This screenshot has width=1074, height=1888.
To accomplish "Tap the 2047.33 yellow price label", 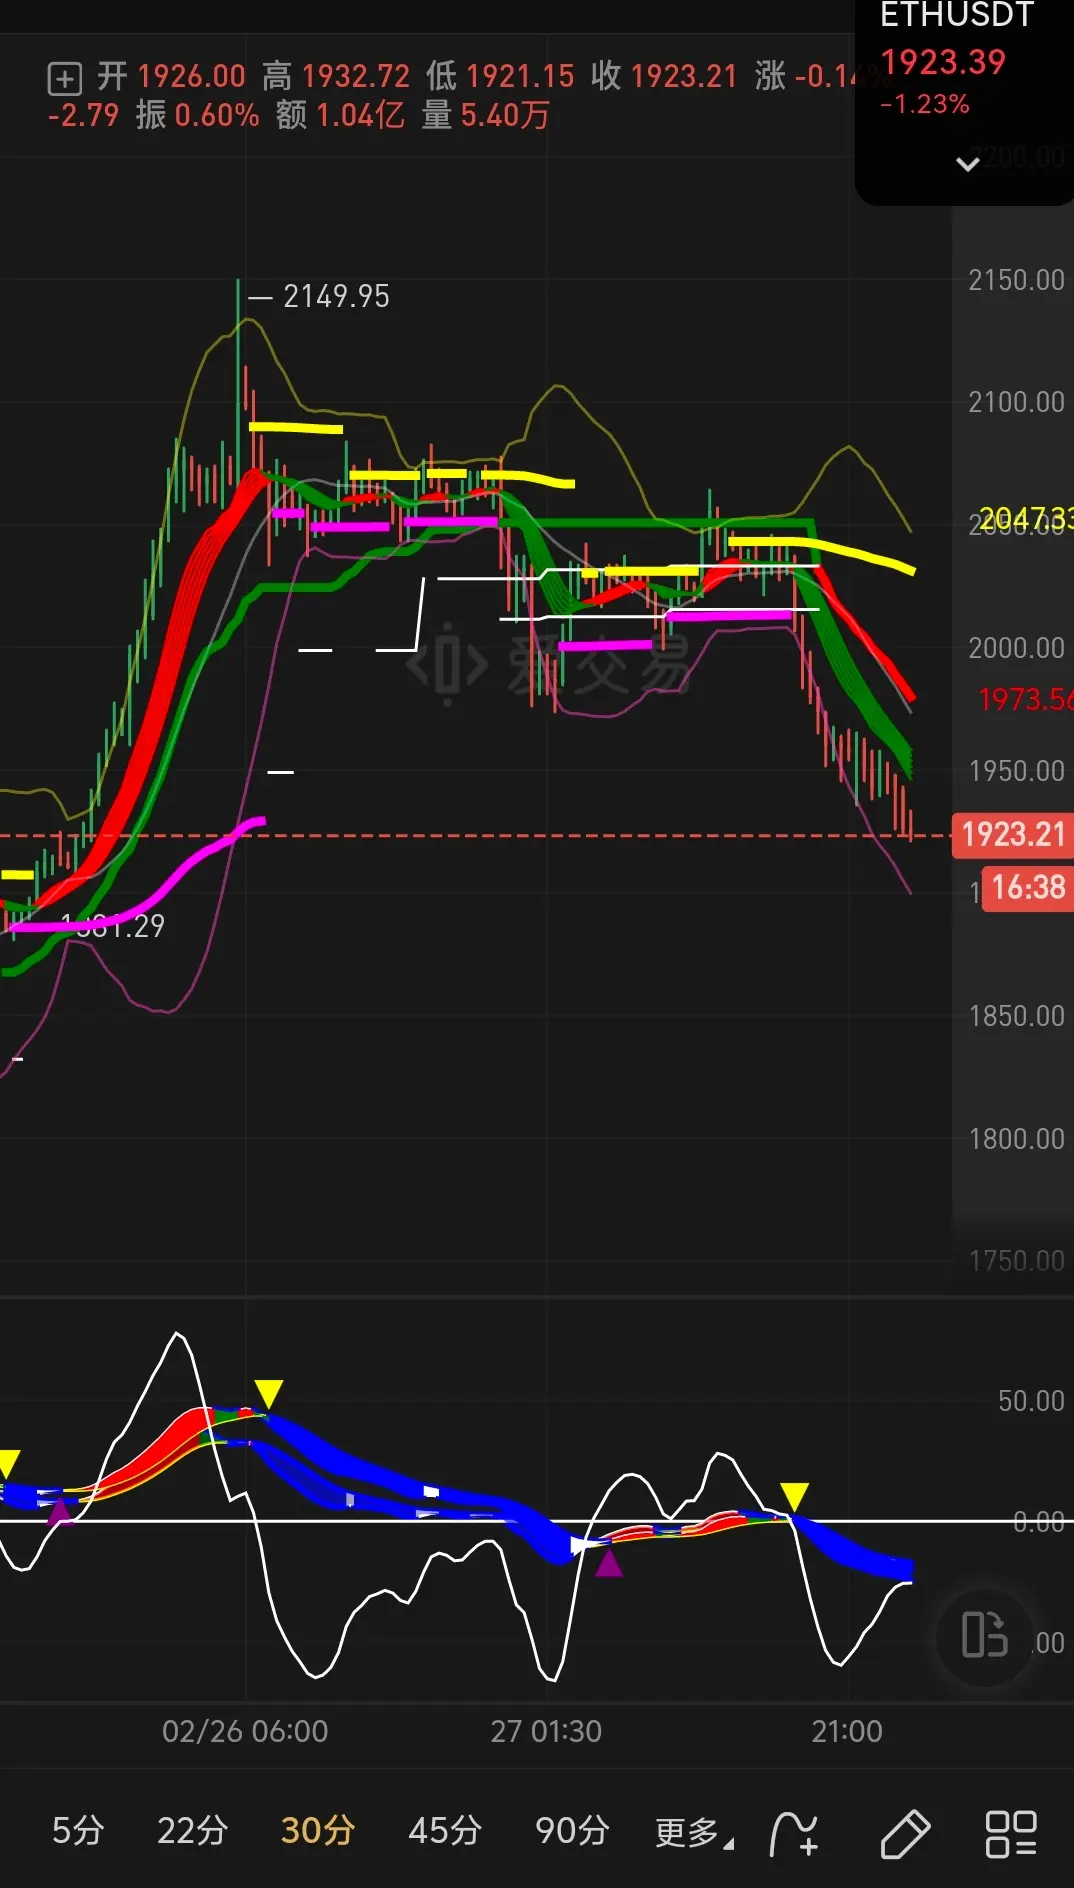I will pyautogui.click(x=1025, y=518).
